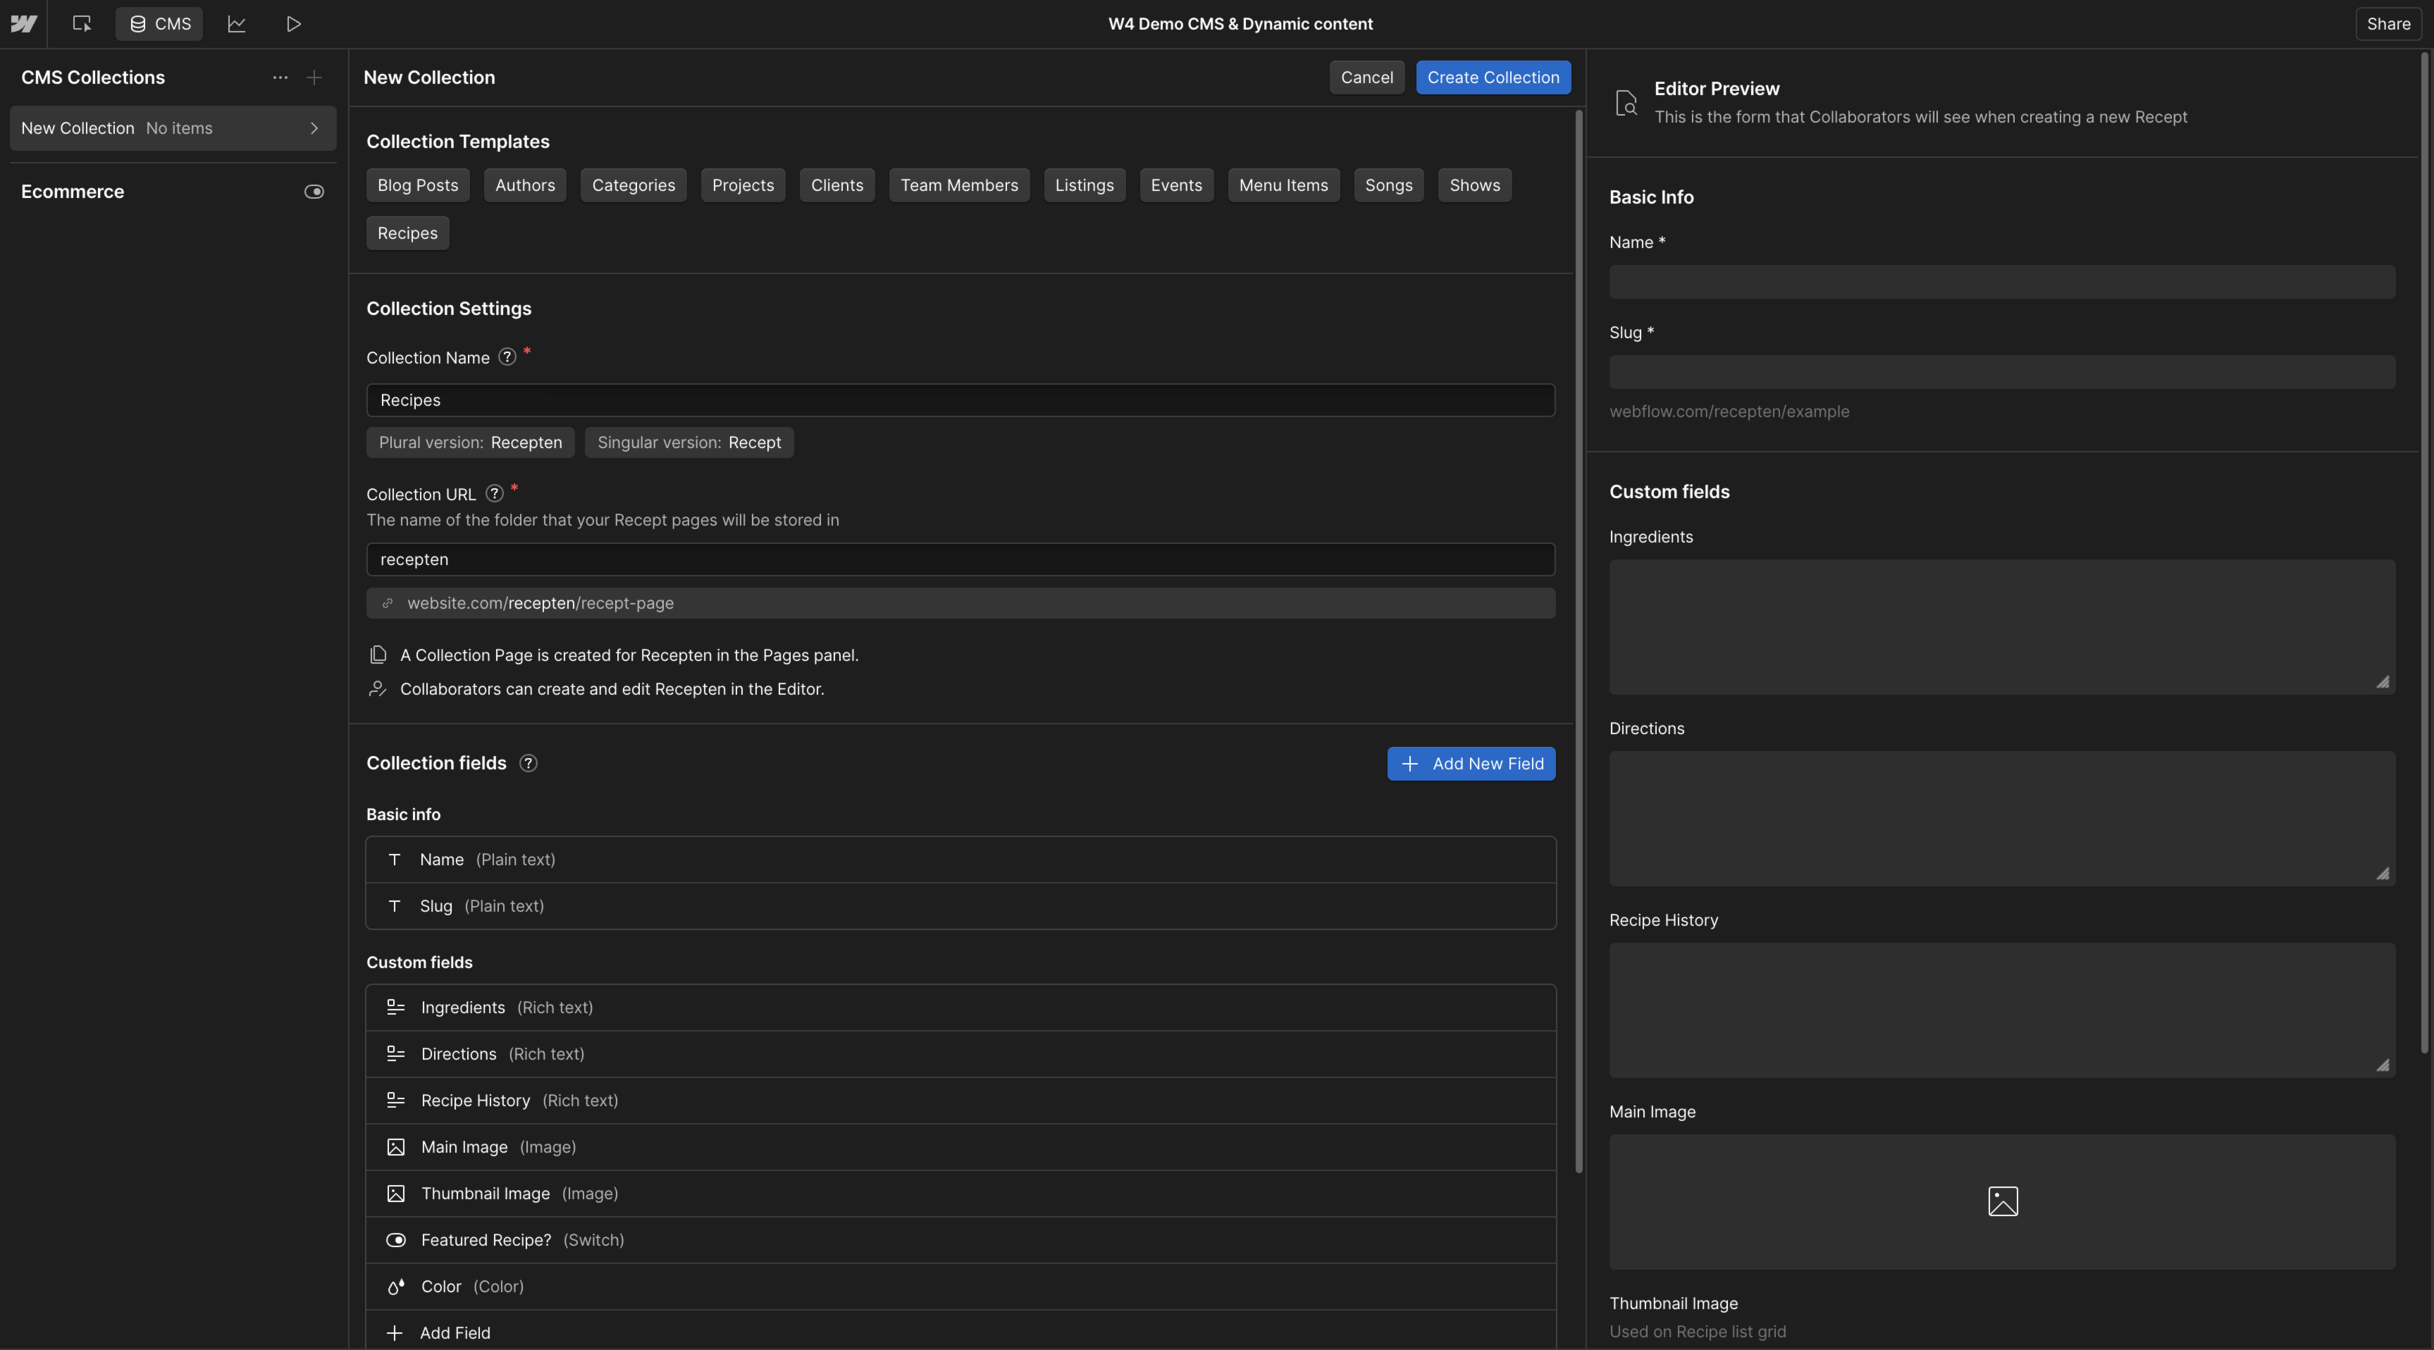Image resolution: width=2434 pixels, height=1350 pixels.
Task: Select the CMS tab in top bar
Action: pos(159,24)
